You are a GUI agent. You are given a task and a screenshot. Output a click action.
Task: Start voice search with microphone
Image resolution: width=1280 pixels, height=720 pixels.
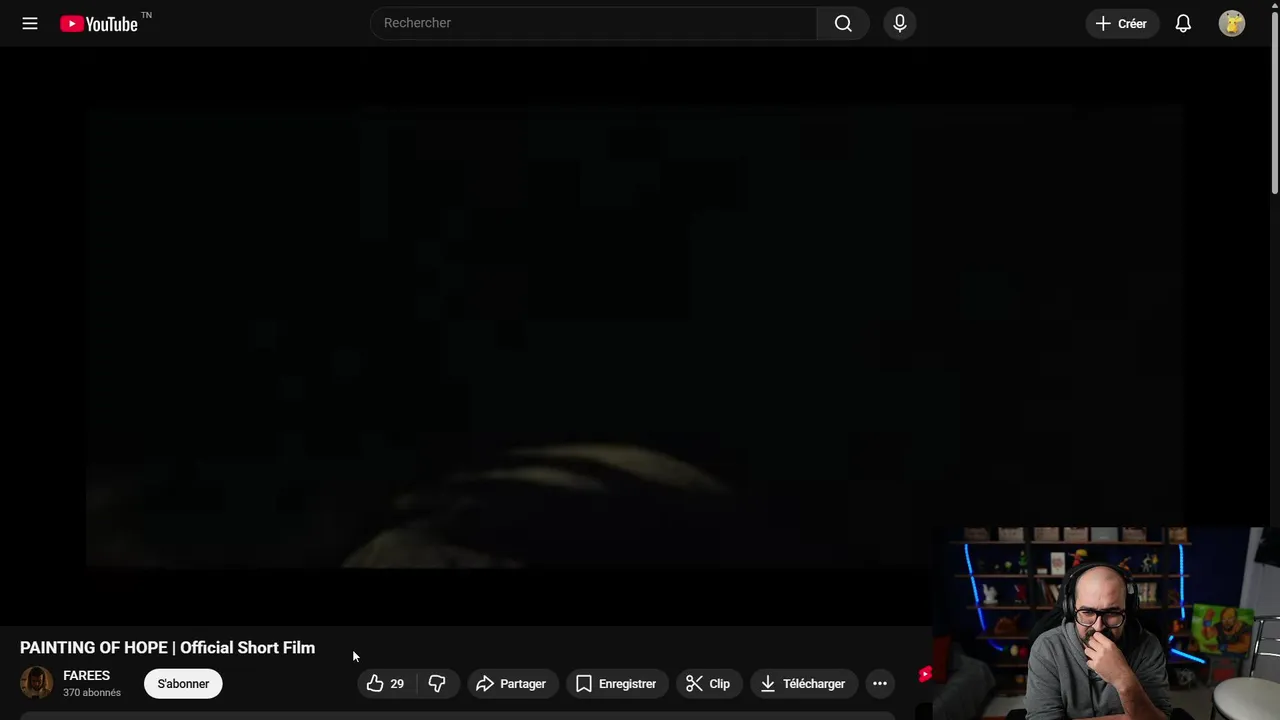pyautogui.click(x=900, y=23)
